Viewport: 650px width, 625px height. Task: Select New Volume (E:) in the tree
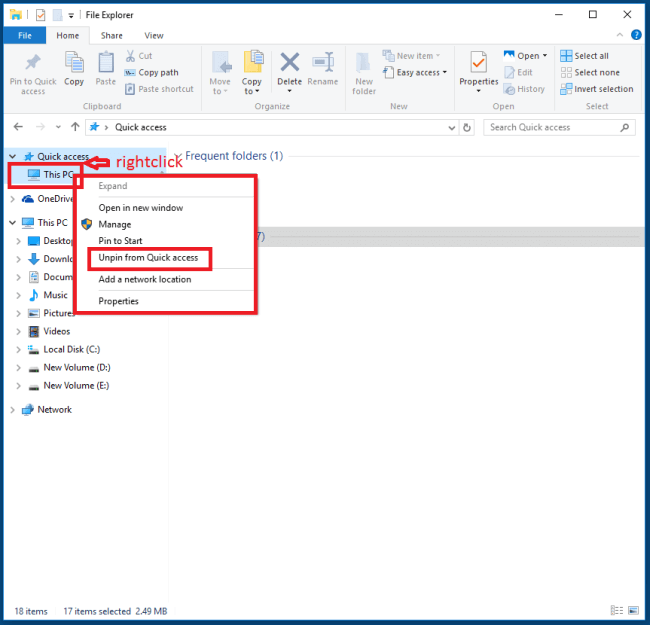point(76,386)
